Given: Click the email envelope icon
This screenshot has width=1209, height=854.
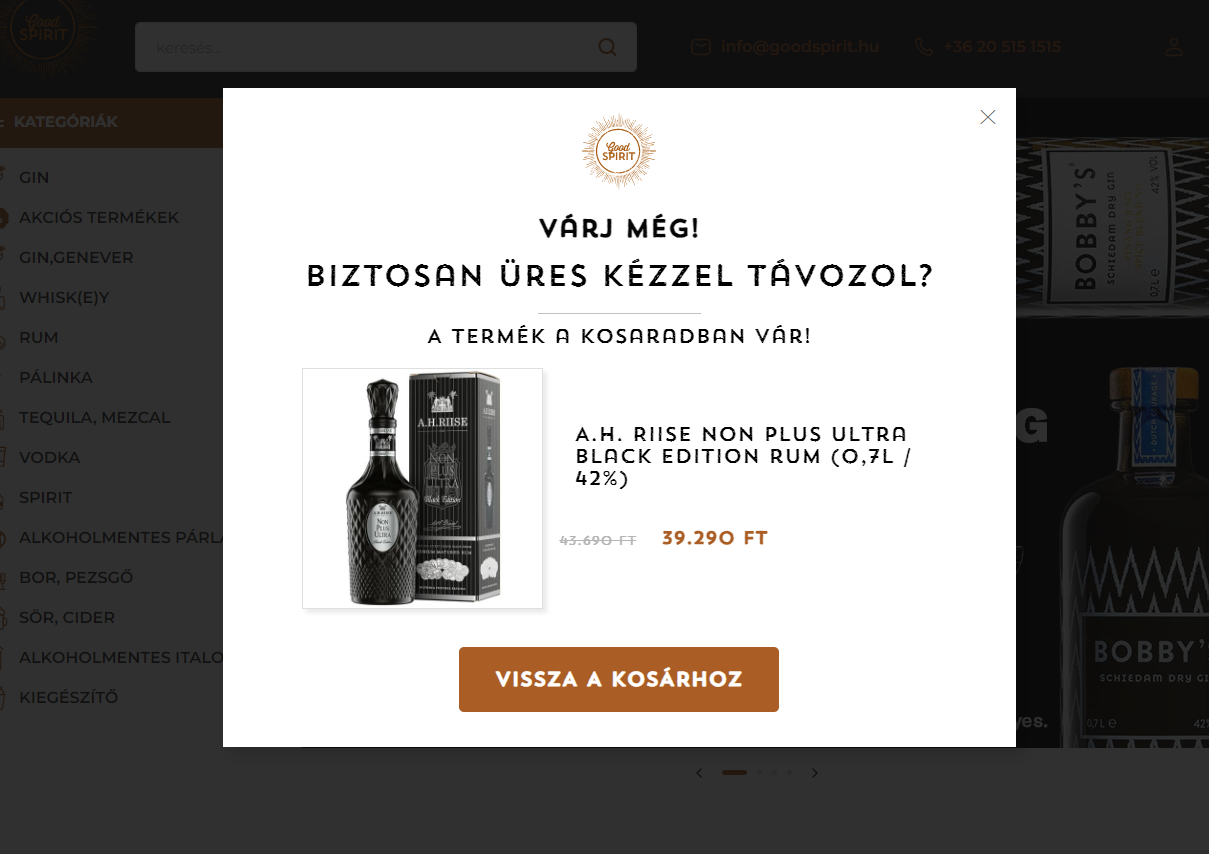Looking at the screenshot, I should (x=700, y=47).
